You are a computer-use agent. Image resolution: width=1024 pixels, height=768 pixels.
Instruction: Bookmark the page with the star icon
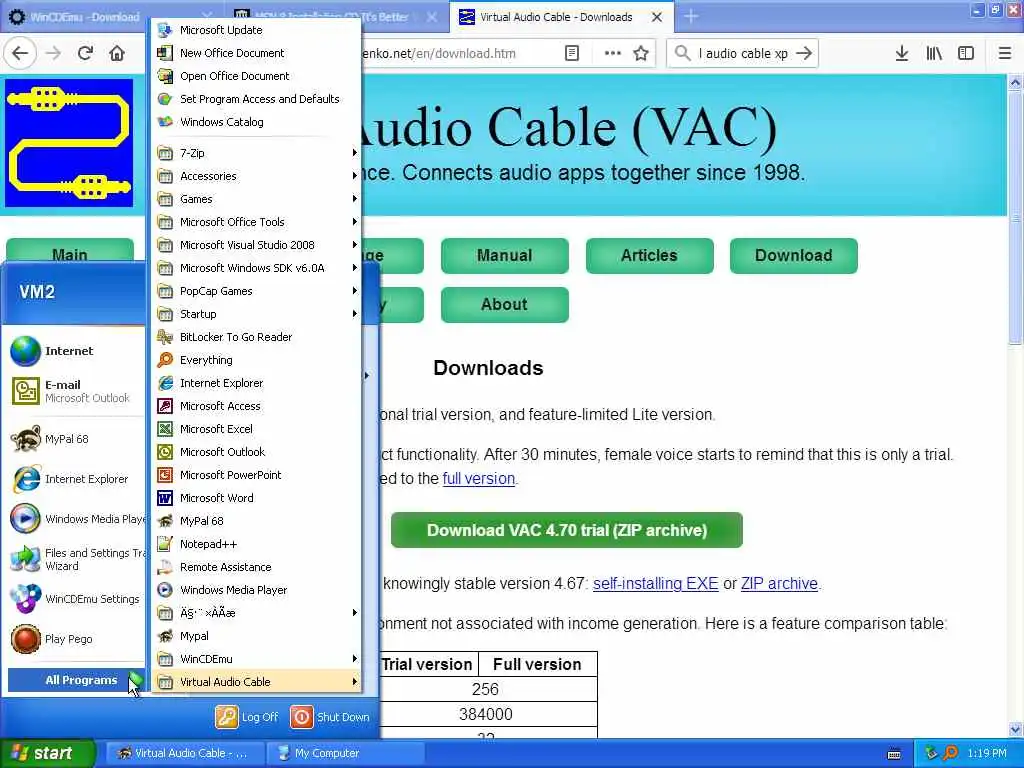(641, 53)
